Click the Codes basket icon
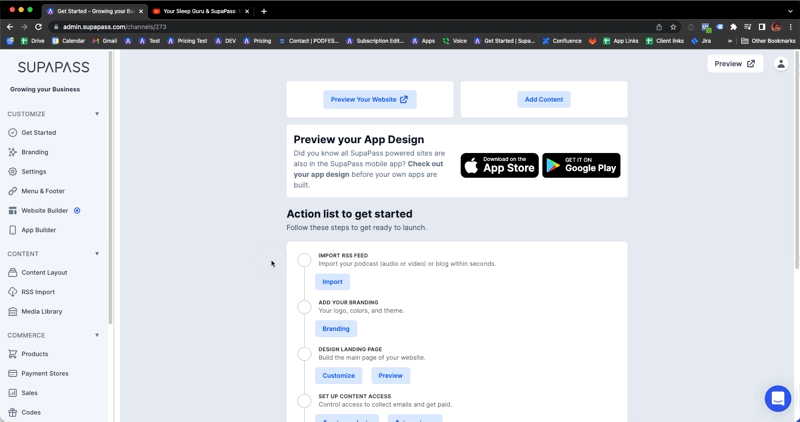The image size is (800, 422). (x=13, y=412)
